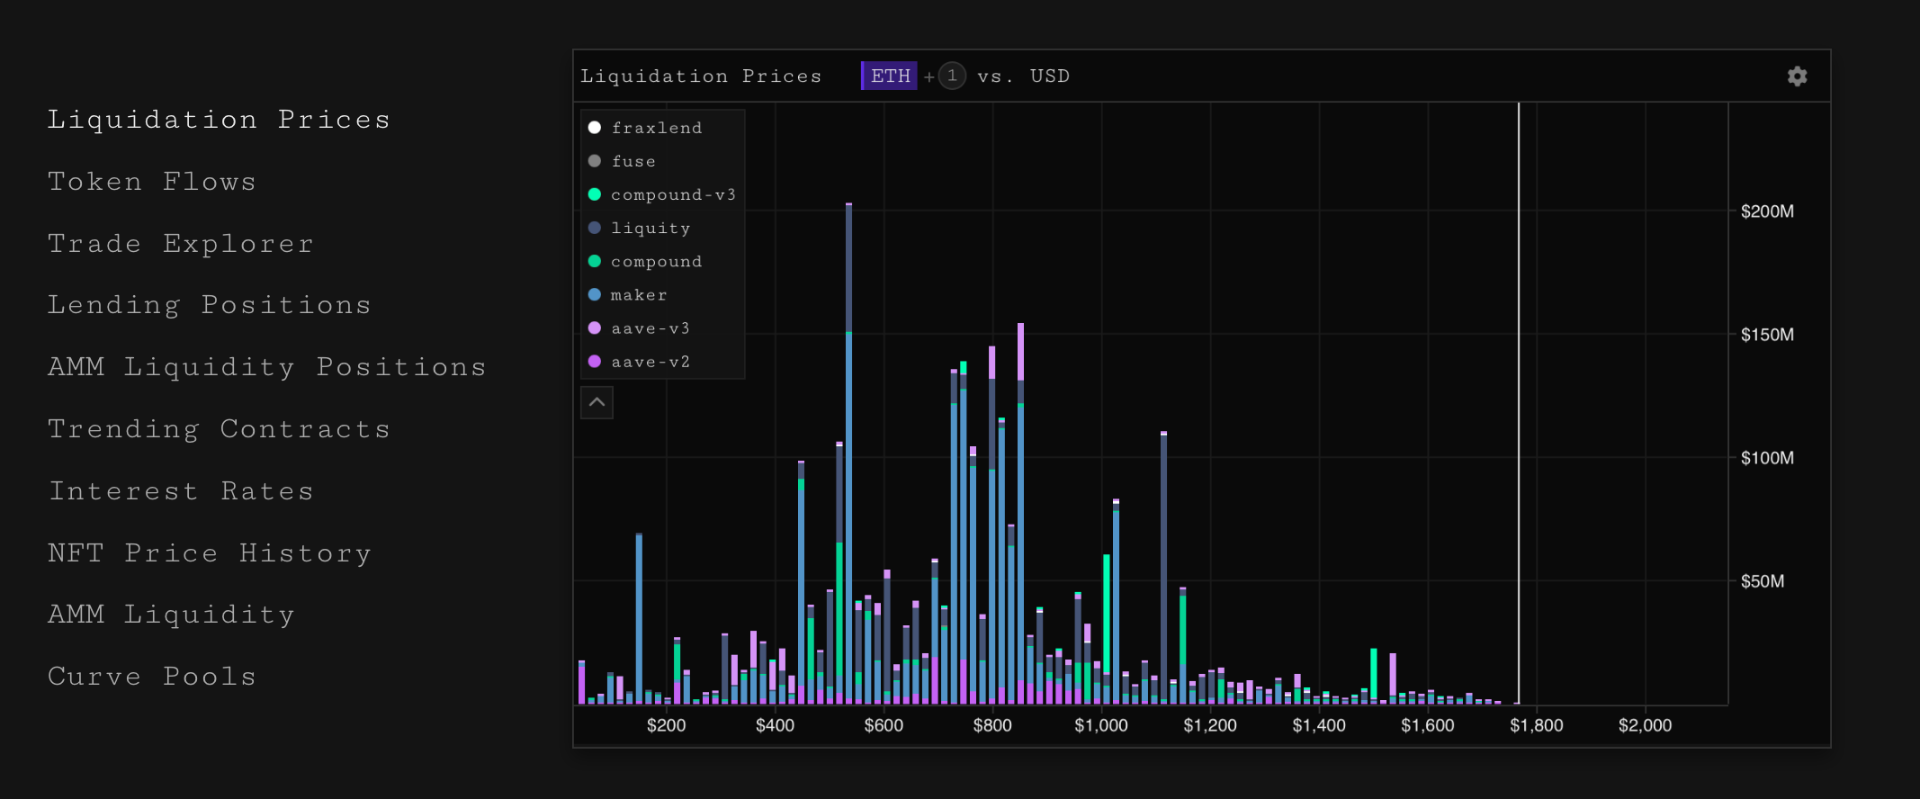Viewport: 1920px width, 799px height.
Task: Click the $150M y-axis label
Action: tap(1767, 335)
